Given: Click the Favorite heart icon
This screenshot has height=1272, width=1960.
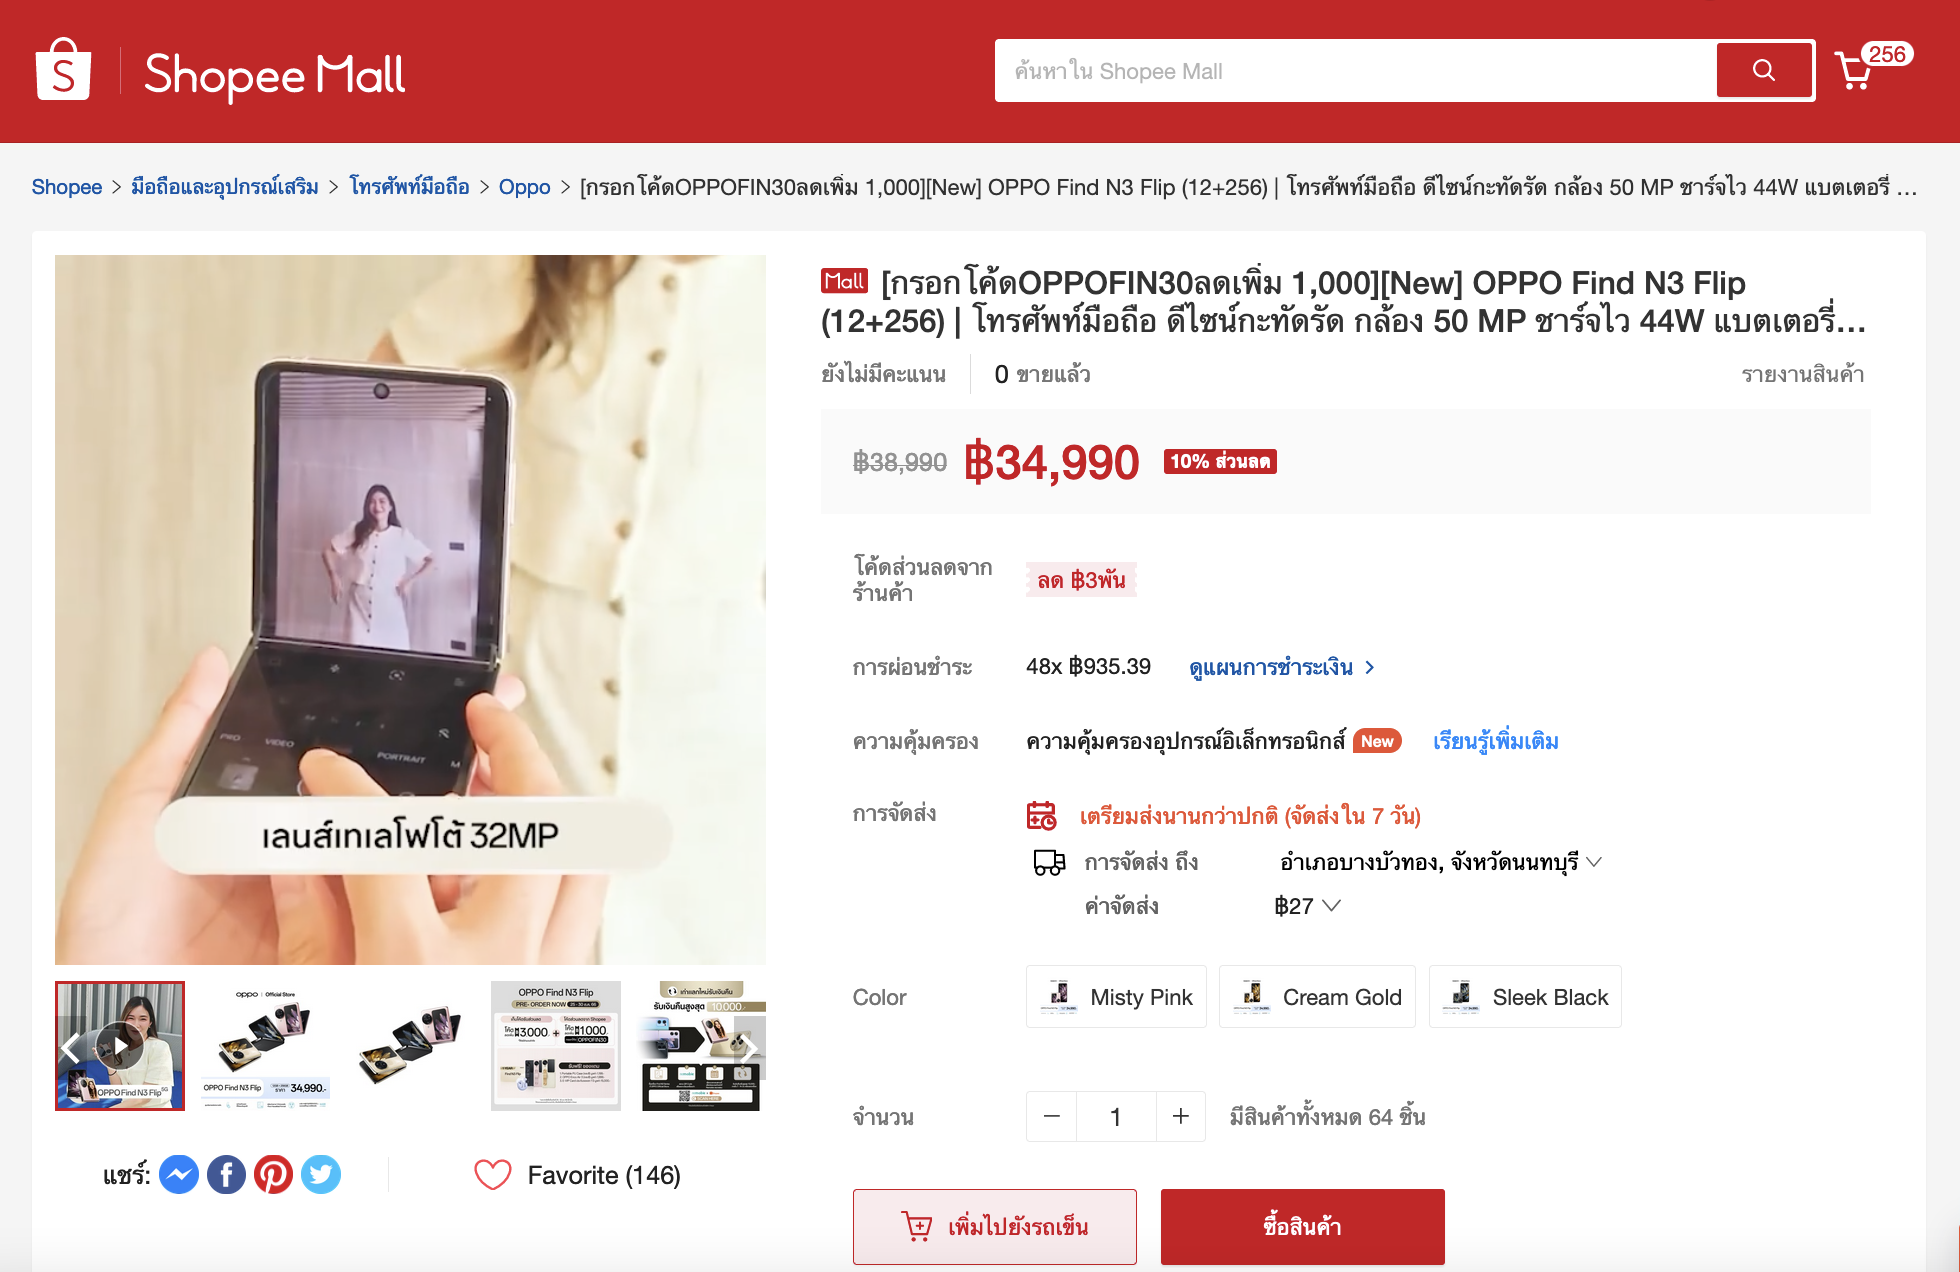Looking at the screenshot, I should (492, 1175).
